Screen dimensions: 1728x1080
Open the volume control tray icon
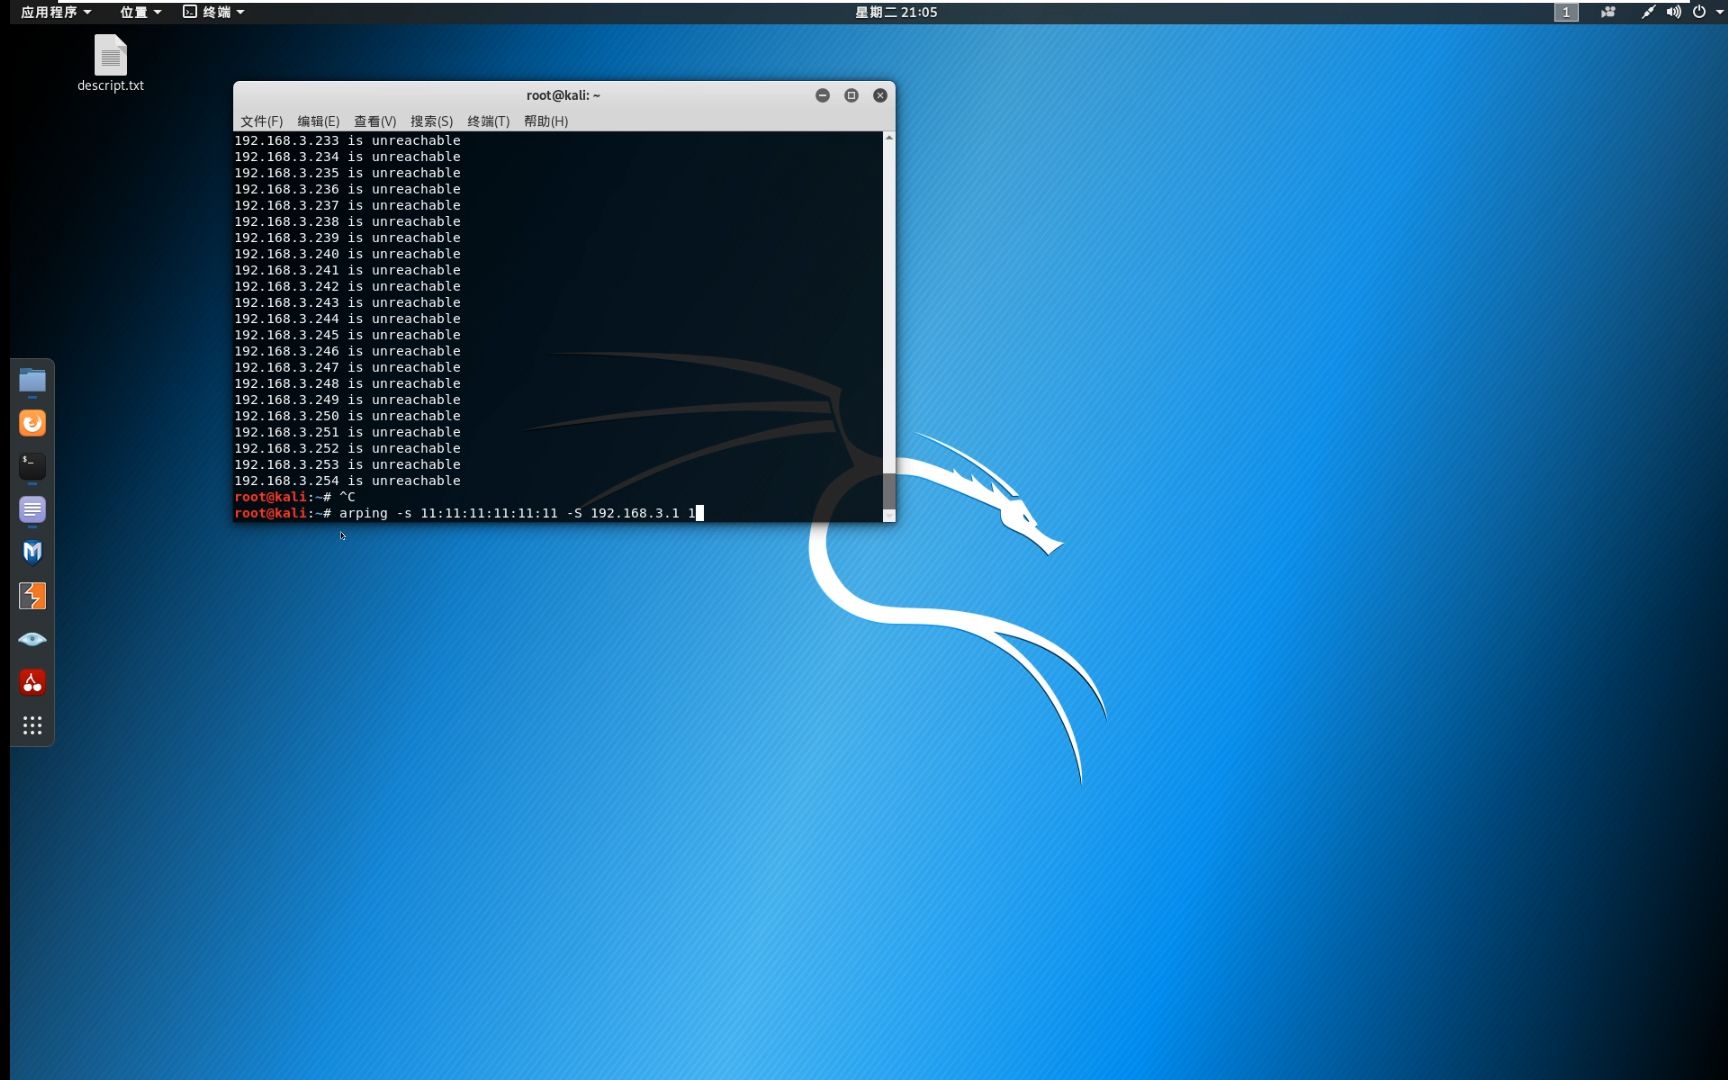(x=1674, y=12)
